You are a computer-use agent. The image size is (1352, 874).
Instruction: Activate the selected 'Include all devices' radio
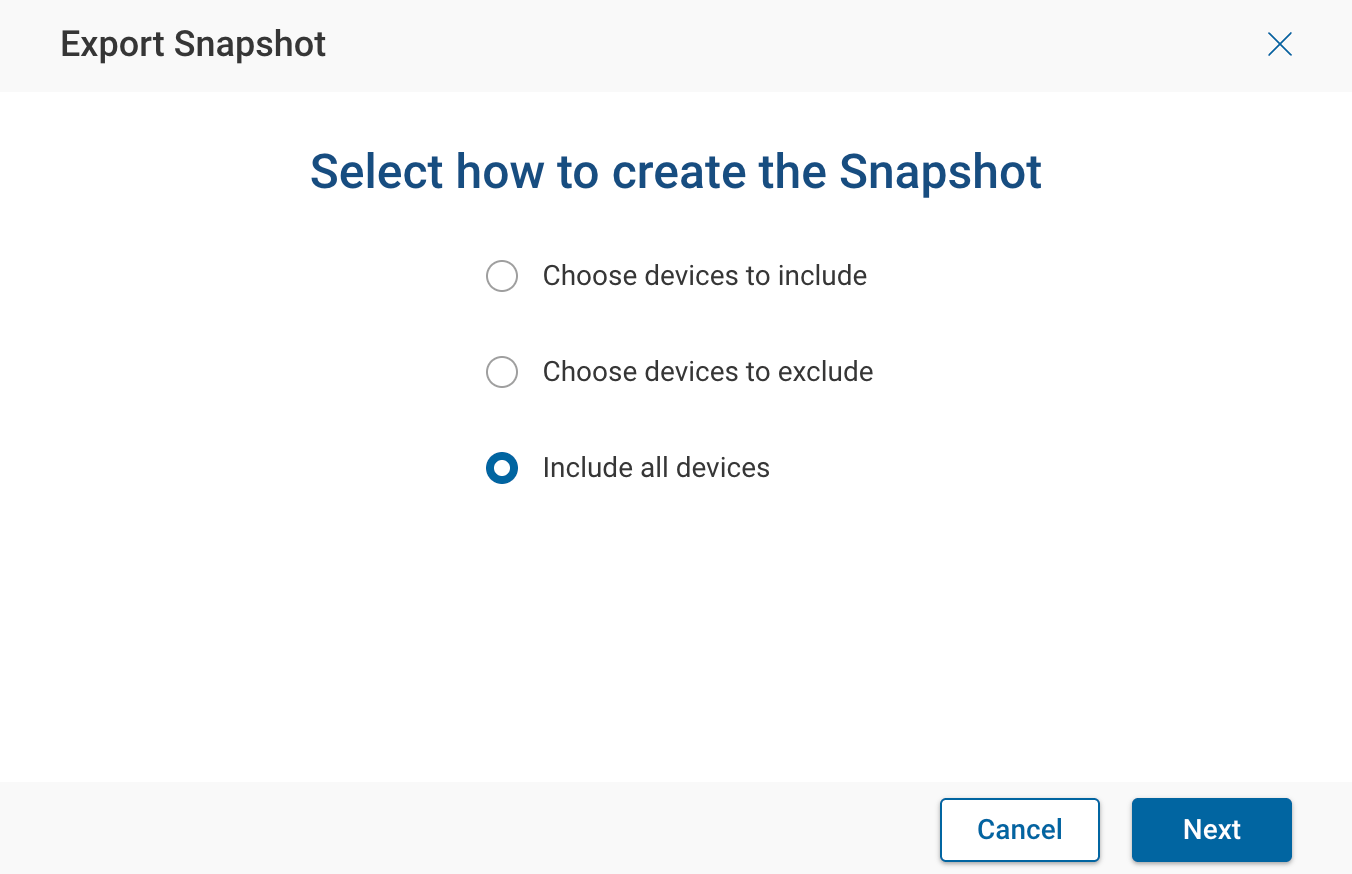pyautogui.click(x=502, y=468)
